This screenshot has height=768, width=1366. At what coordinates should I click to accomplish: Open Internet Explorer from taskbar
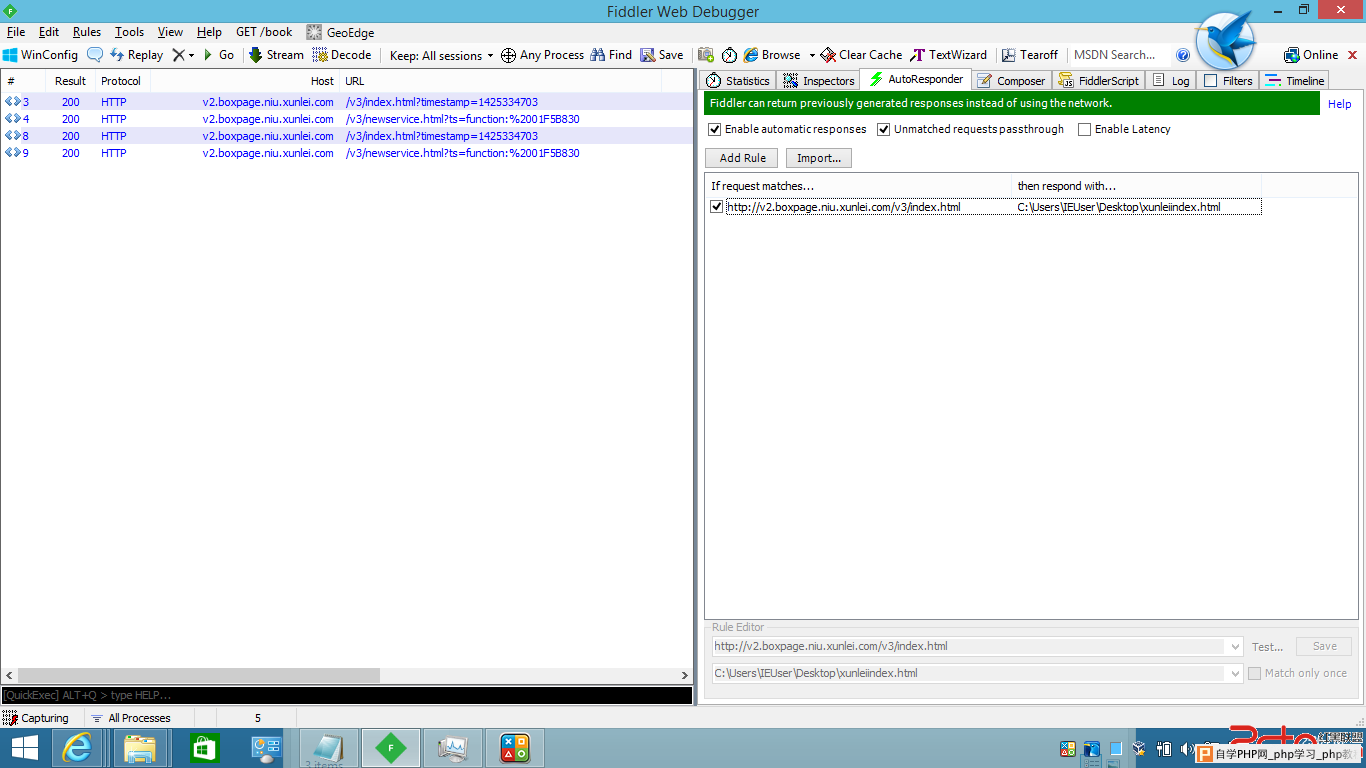click(77, 748)
